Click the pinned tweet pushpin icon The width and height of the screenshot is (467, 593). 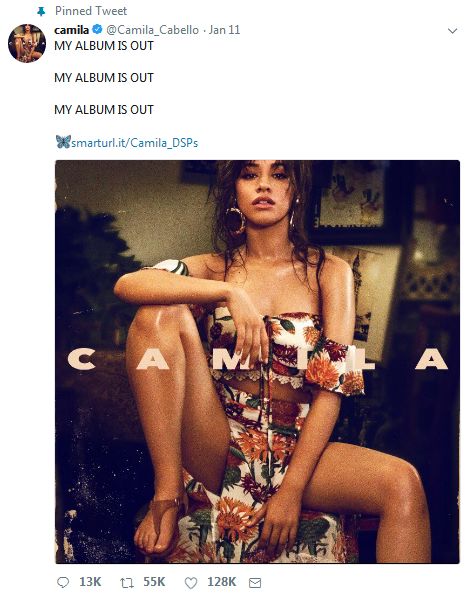click(x=41, y=12)
